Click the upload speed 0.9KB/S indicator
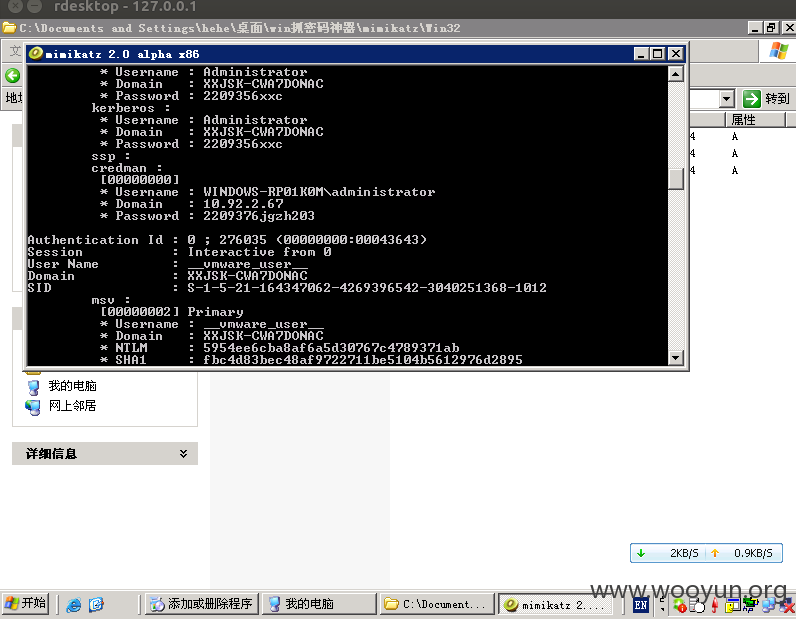This screenshot has height=619, width=796. point(744,553)
